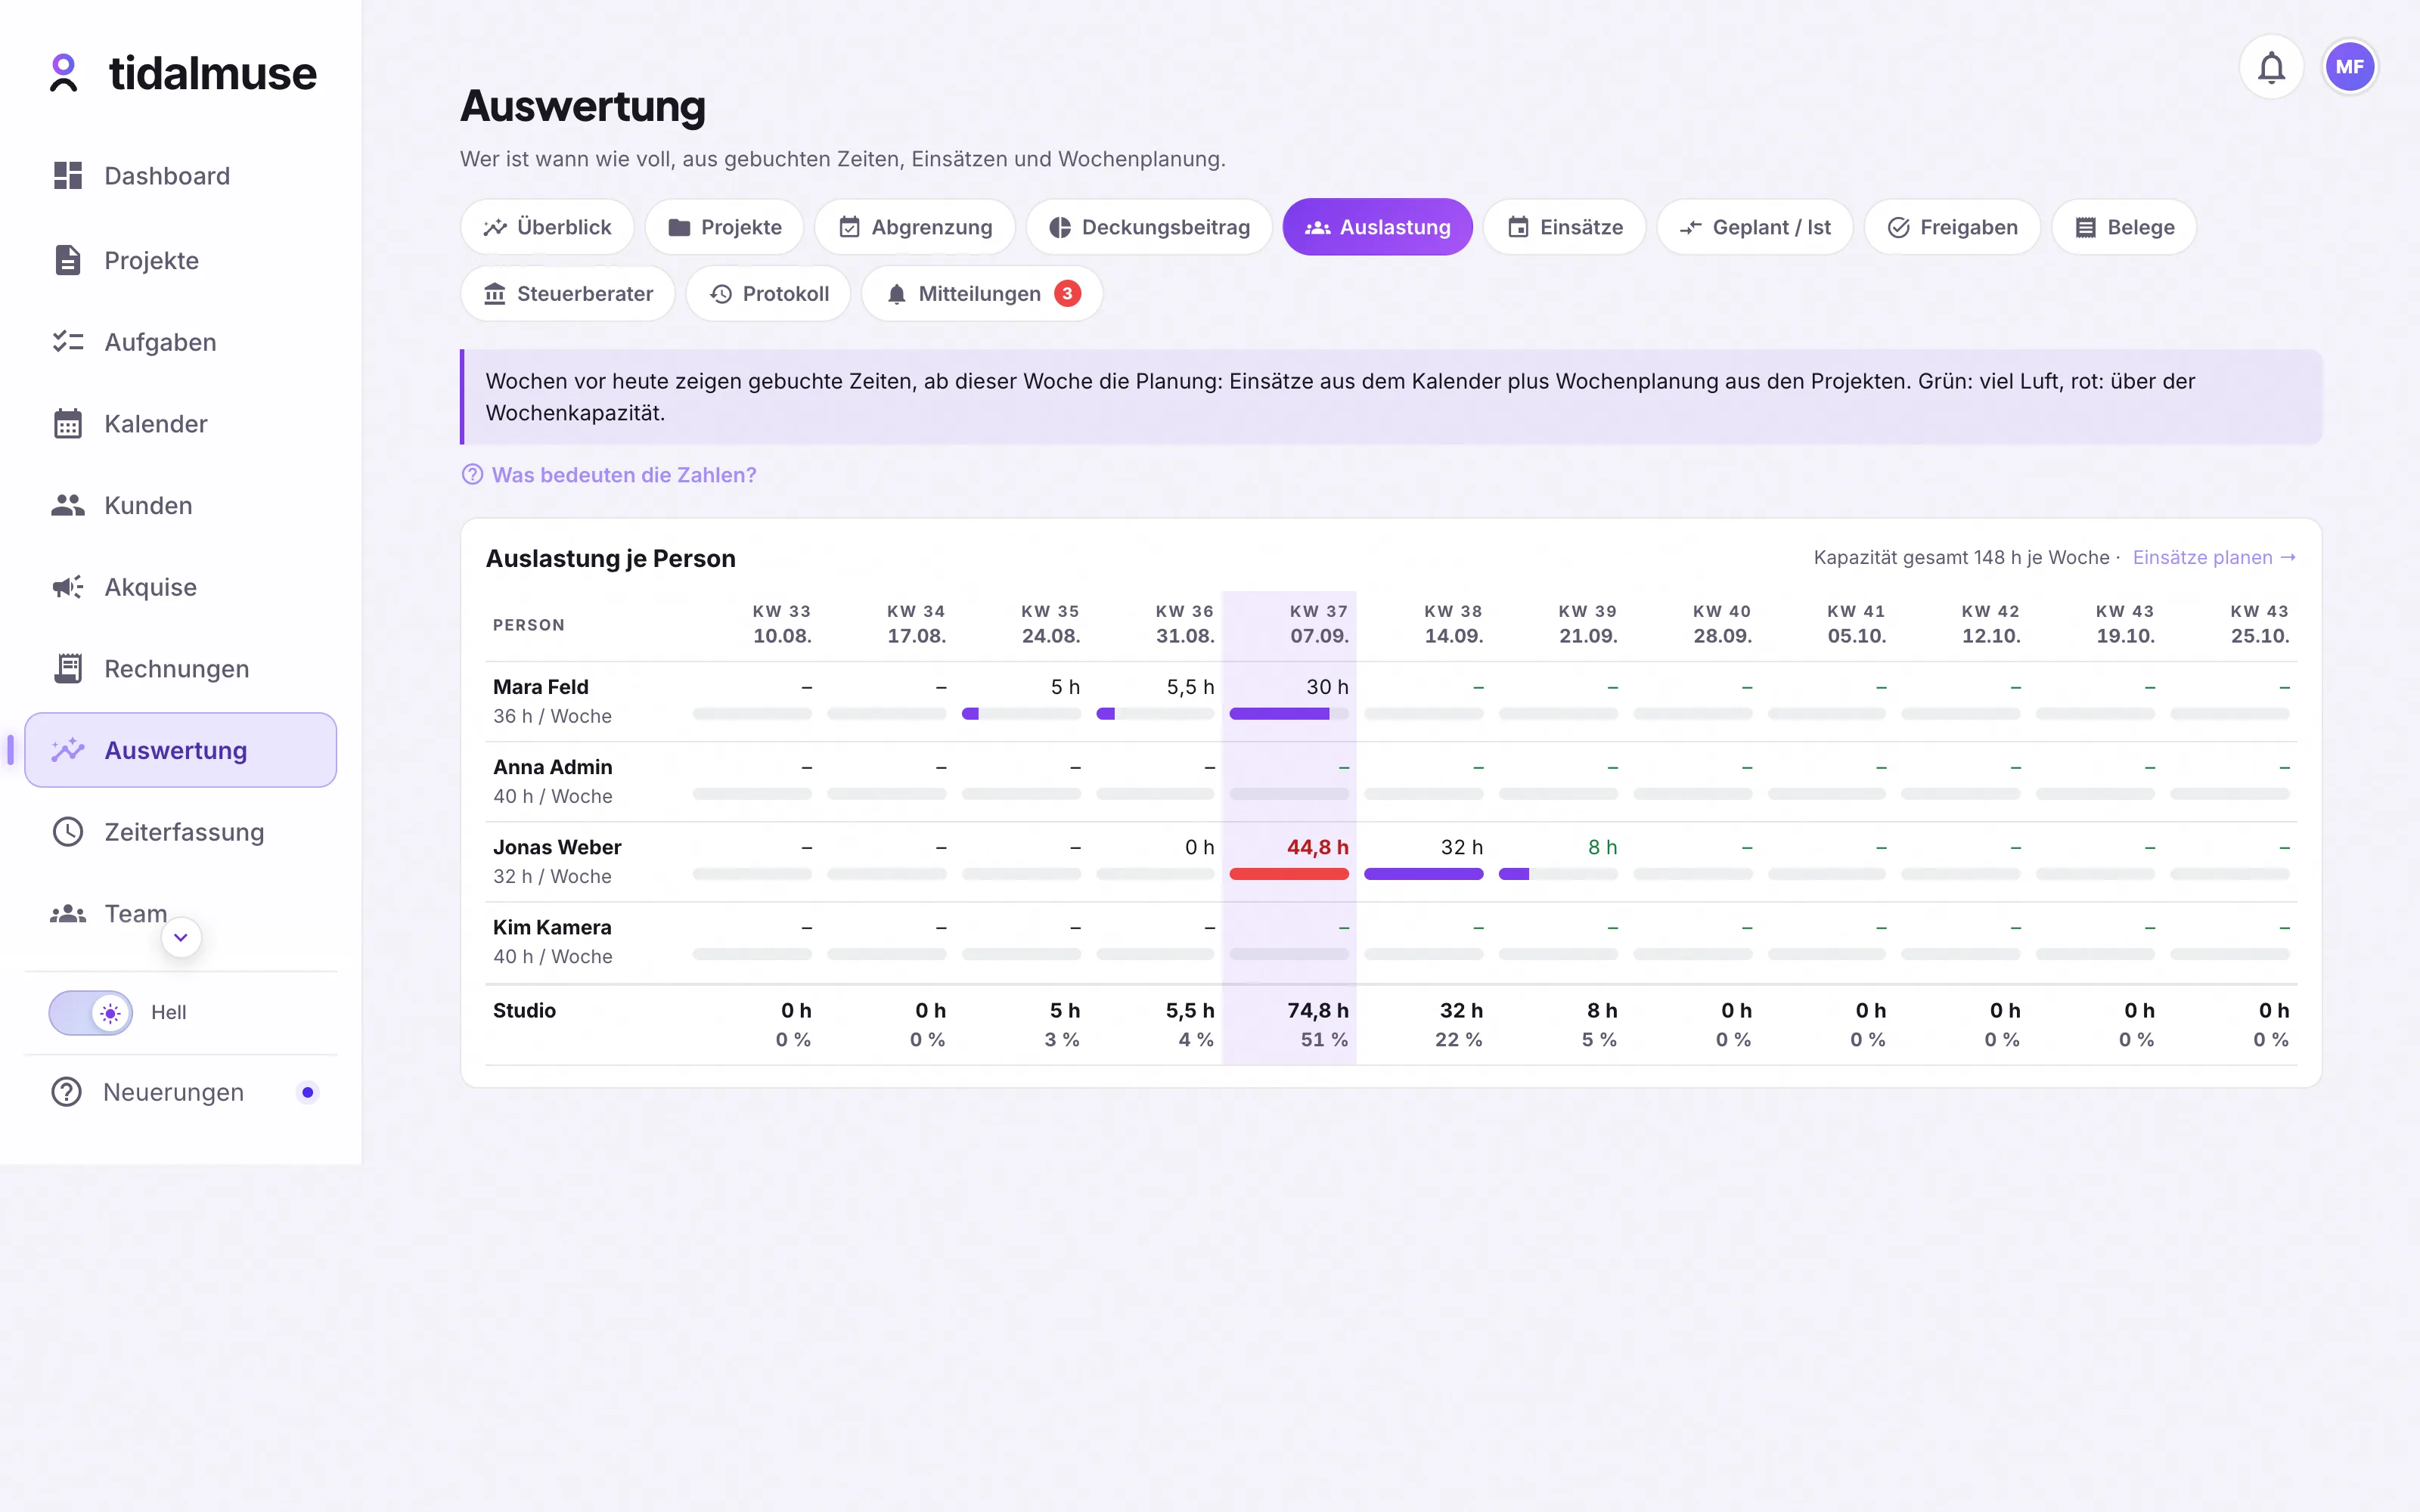Image resolution: width=2420 pixels, height=1512 pixels.
Task: Switch to the Einsätze tab
Action: pyautogui.click(x=1565, y=227)
